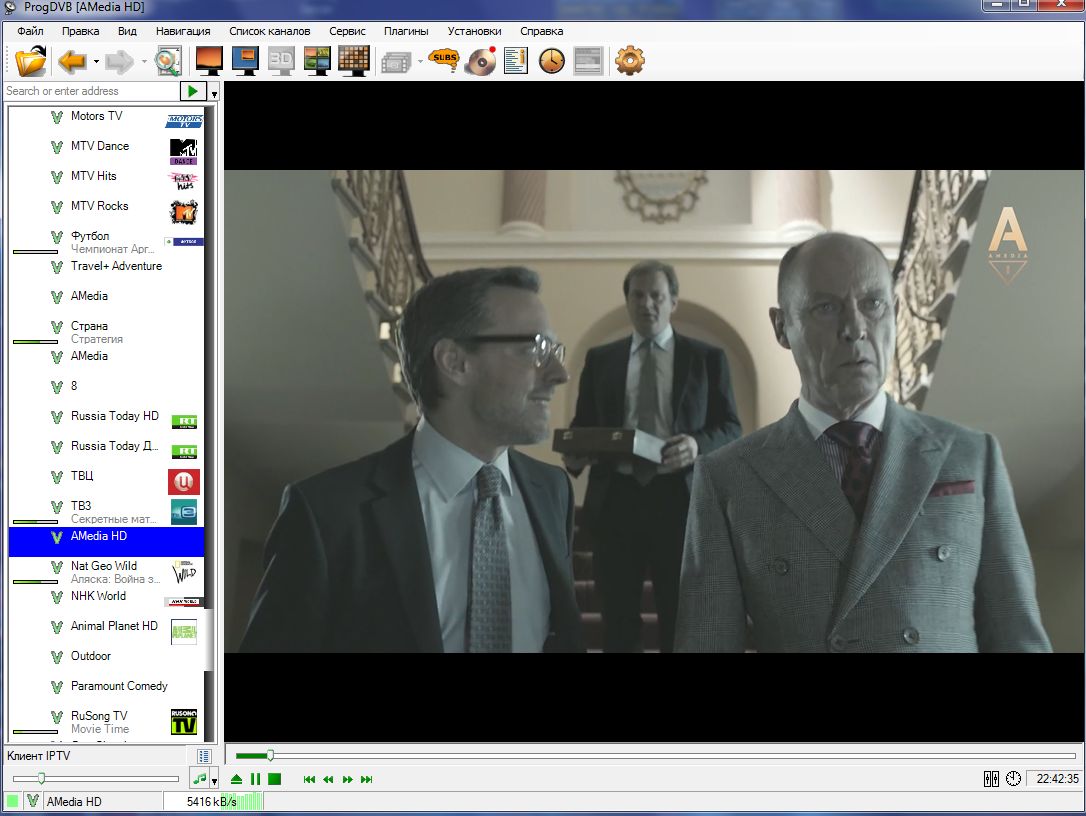This screenshot has width=1086, height=816.
Task: Expand the back arrow history dropdown
Action: click(96, 62)
